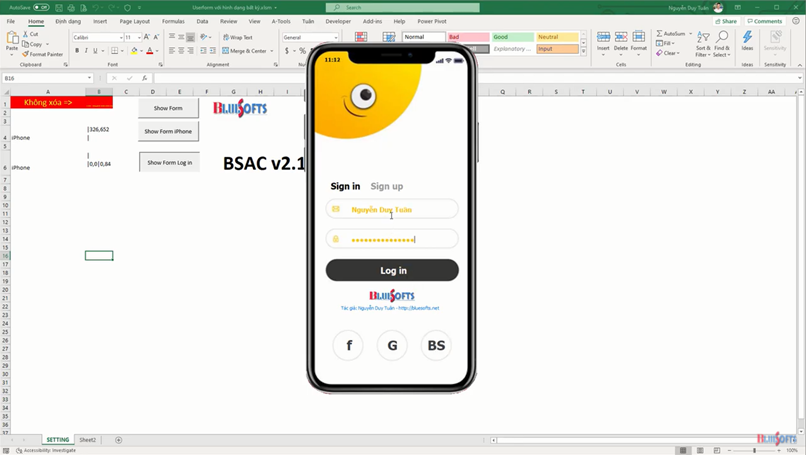Click the Borders icon
806x455 pixels.
pos(115,50)
